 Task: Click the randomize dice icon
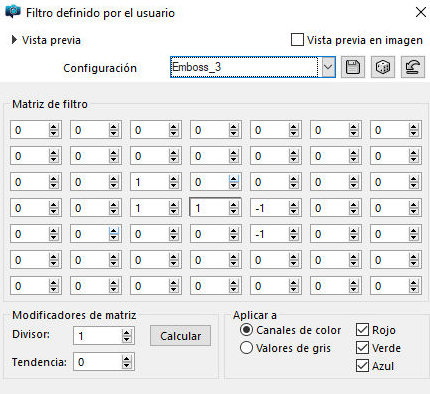383,67
